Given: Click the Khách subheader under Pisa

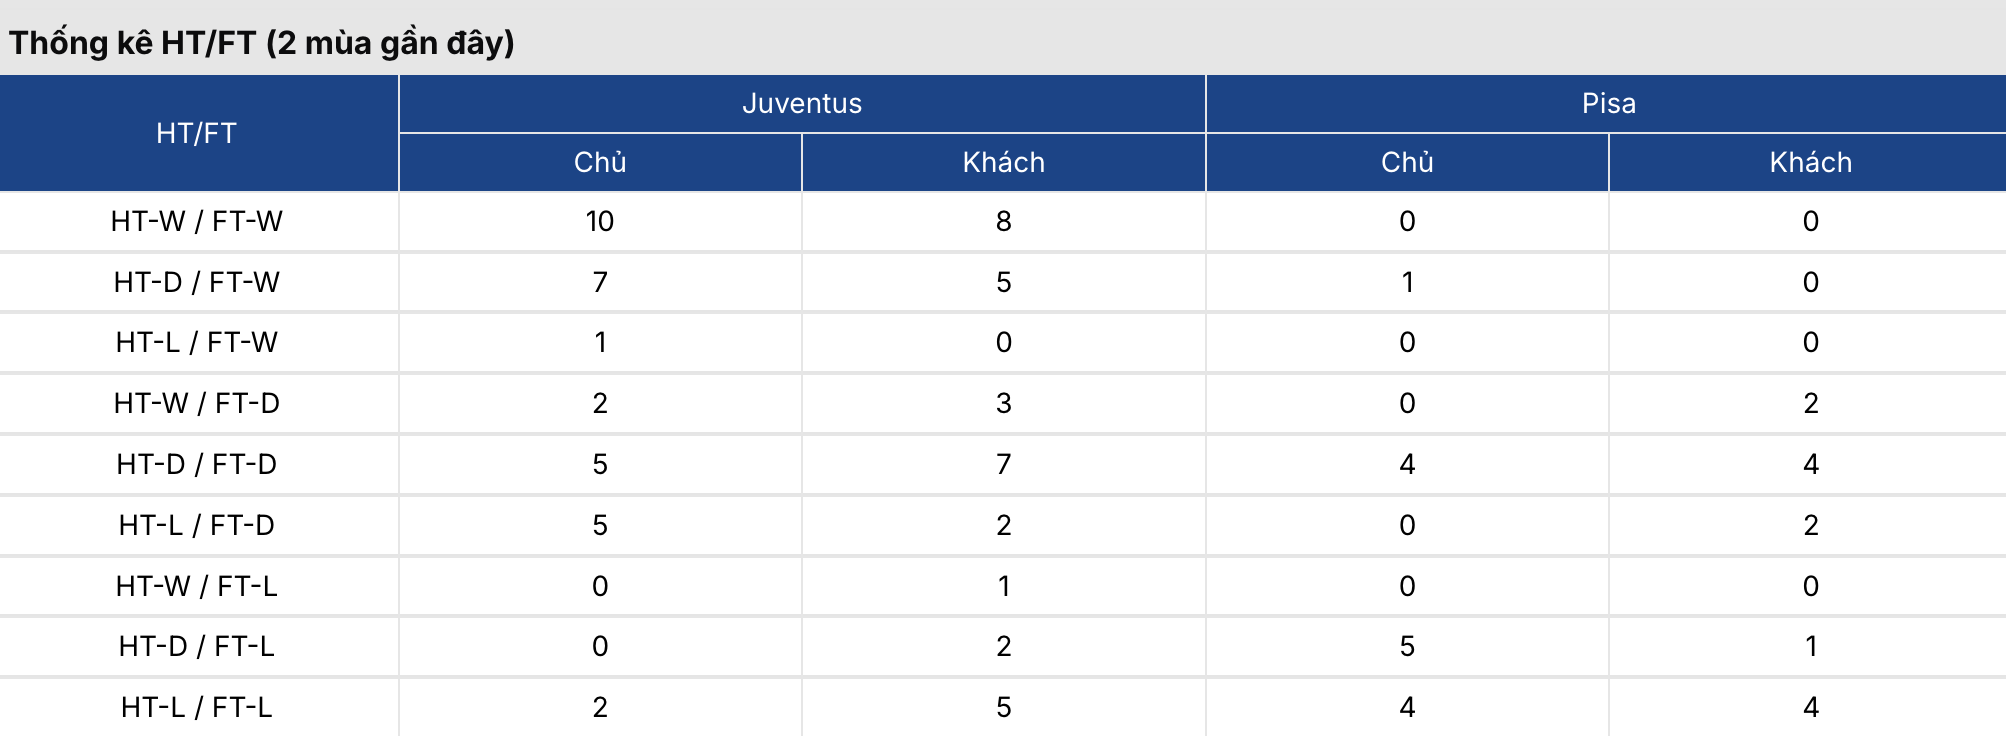Looking at the screenshot, I should (1810, 162).
